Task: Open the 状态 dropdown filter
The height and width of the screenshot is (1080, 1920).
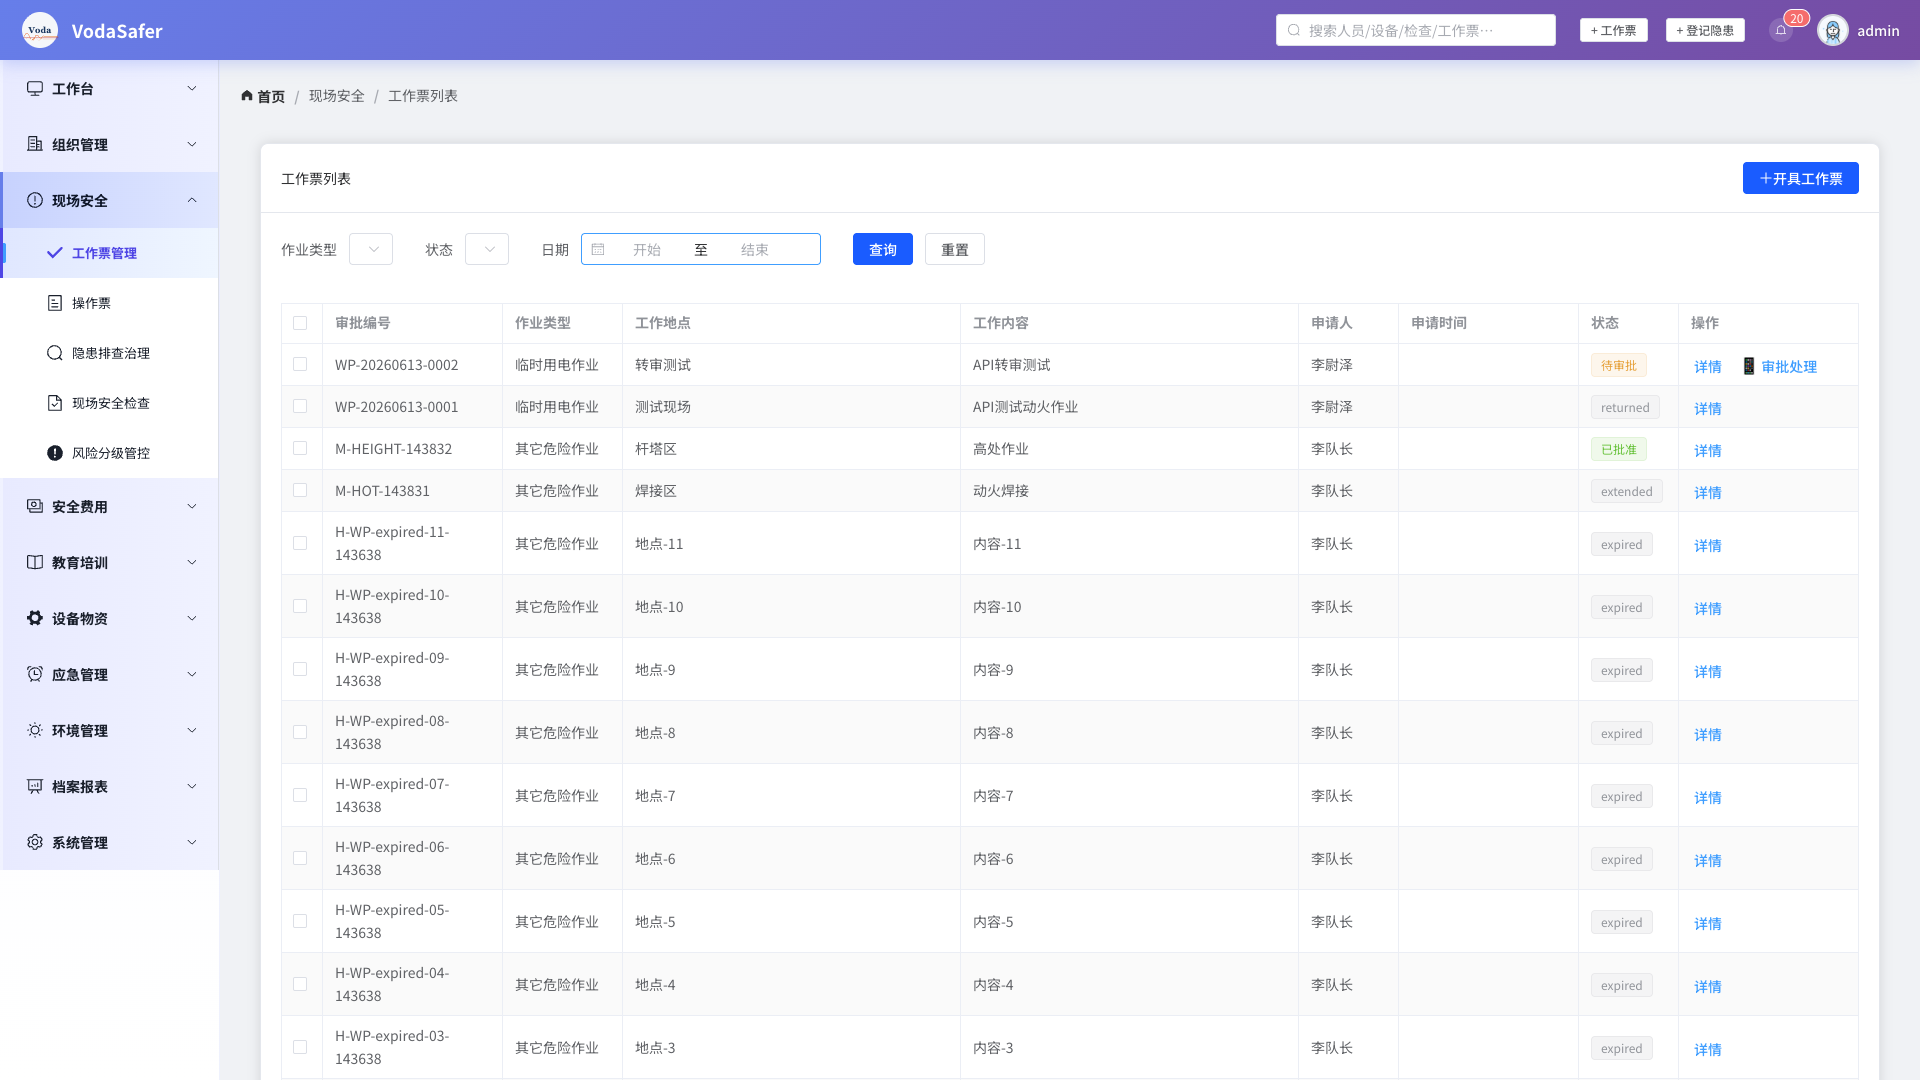Action: [487, 249]
